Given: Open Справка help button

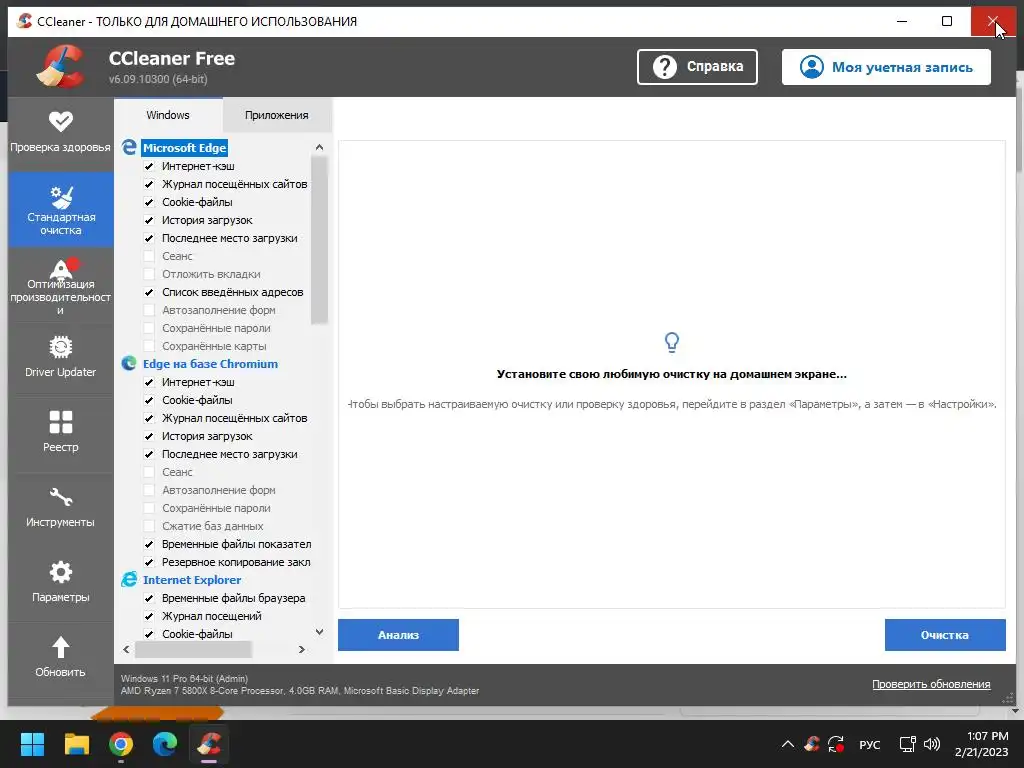Looking at the screenshot, I should coord(697,67).
